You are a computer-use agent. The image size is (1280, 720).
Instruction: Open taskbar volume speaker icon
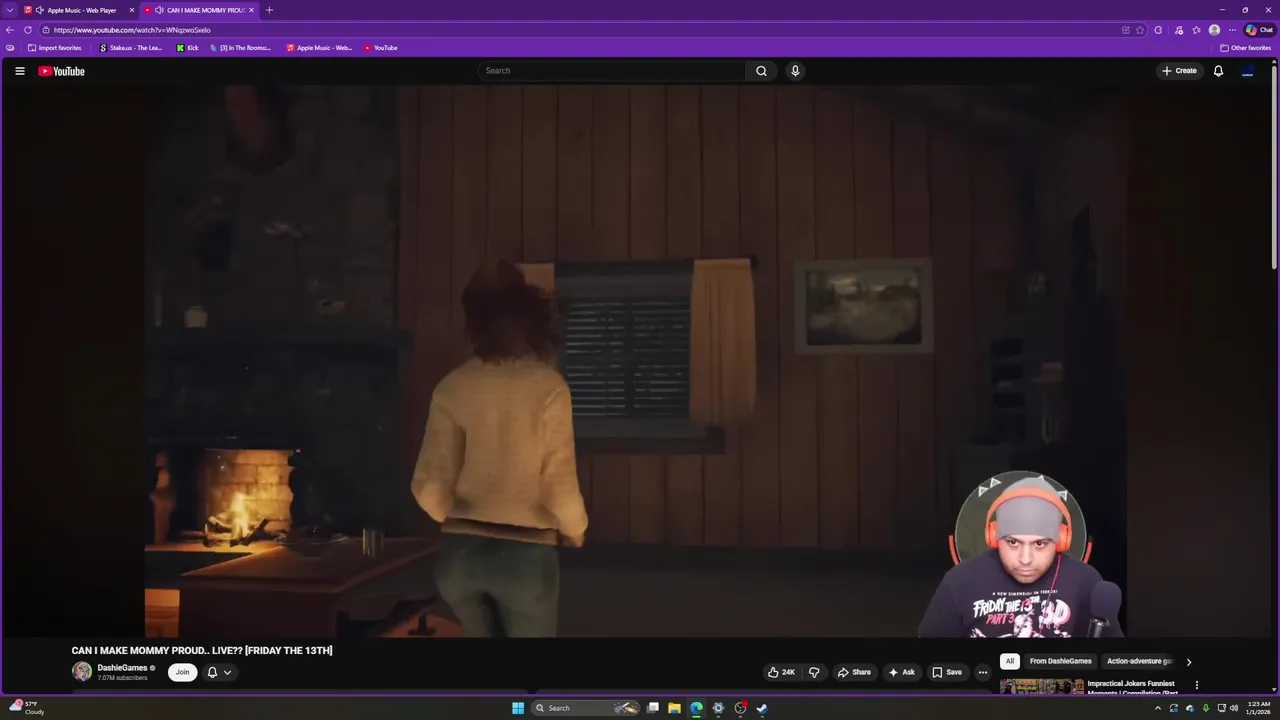pyautogui.click(x=1234, y=708)
